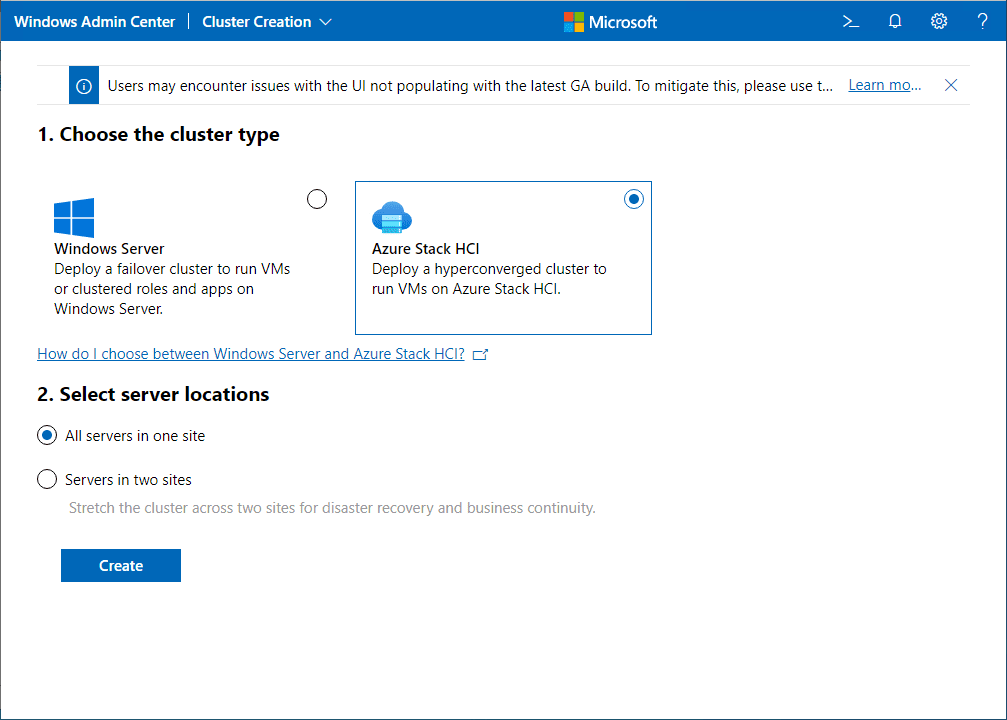Go to Windows Admin Center home

(x=94, y=21)
